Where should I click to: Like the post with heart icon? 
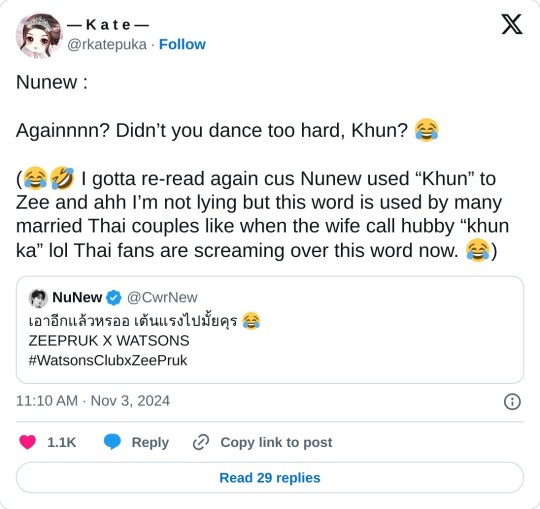(28, 442)
